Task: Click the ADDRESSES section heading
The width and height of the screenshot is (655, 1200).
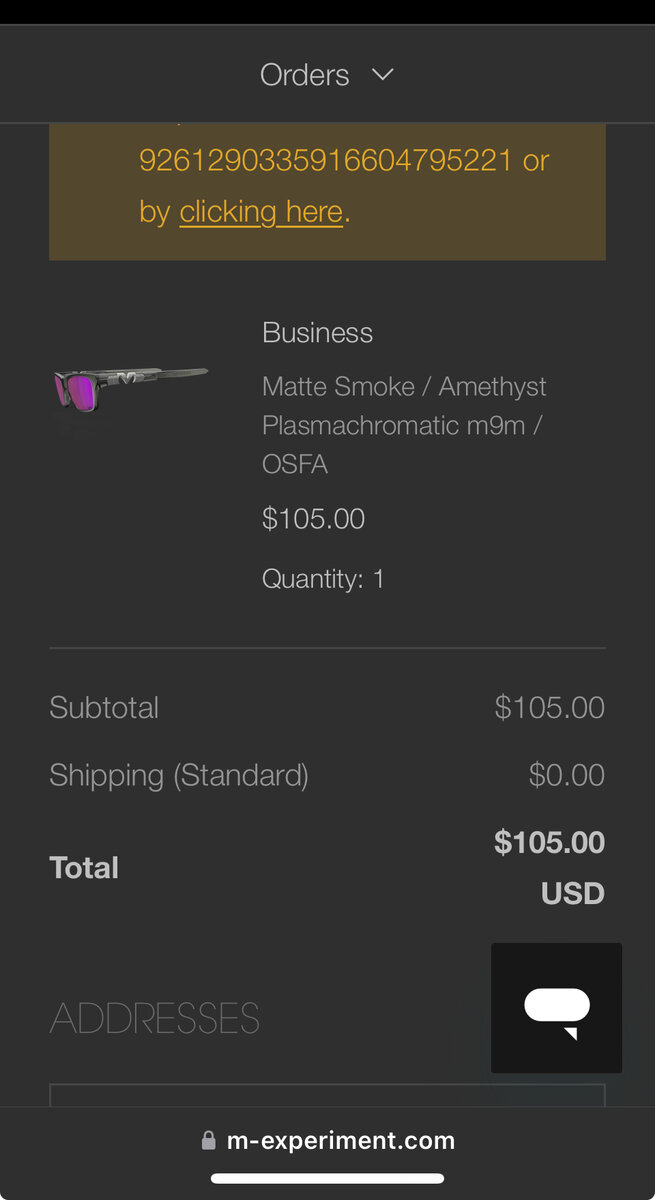Action: click(155, 1019)
